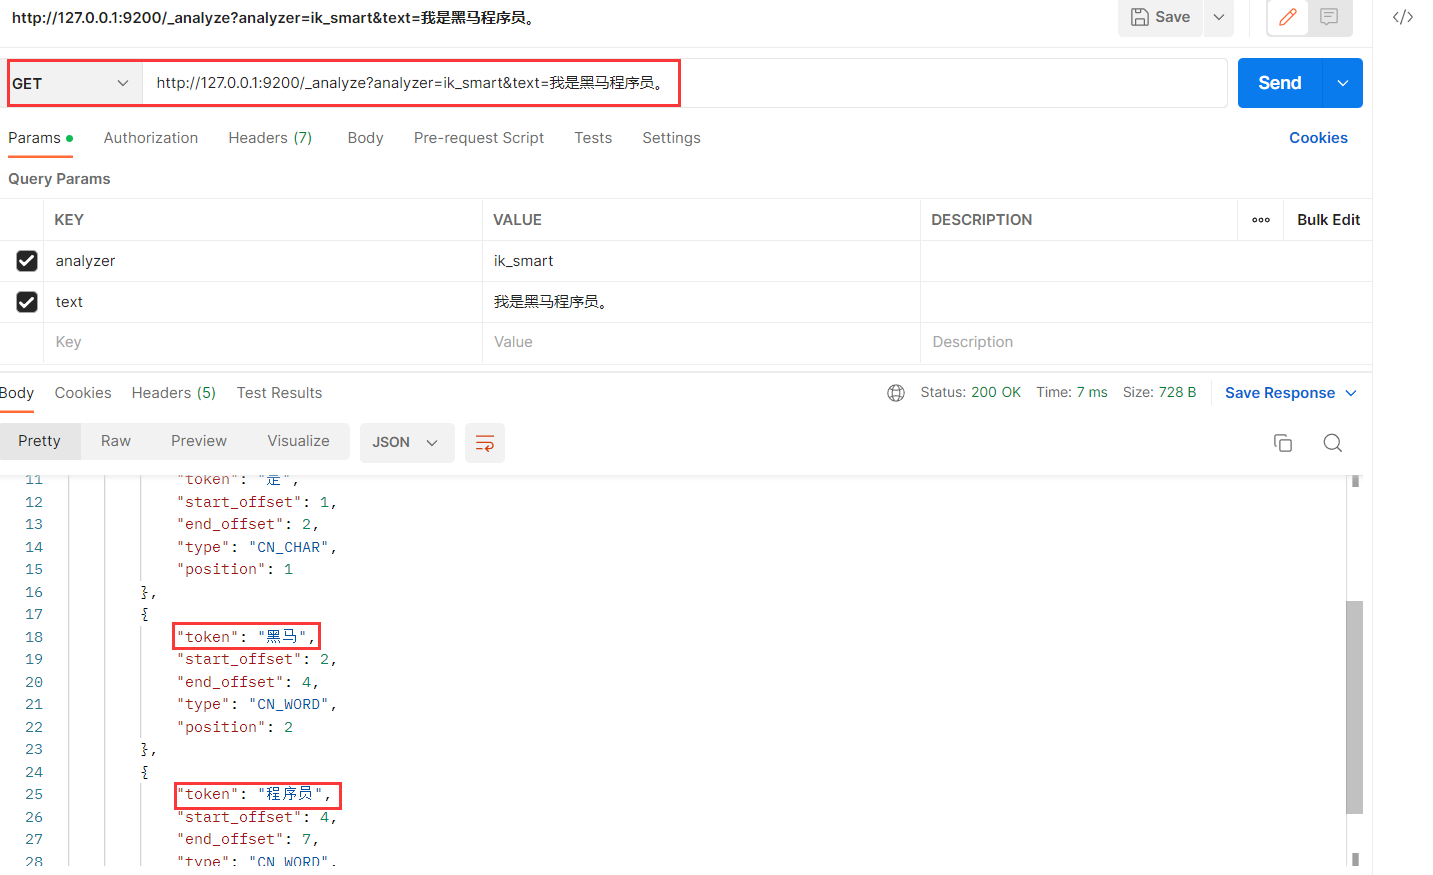Open the JSON response format dropdown
1433x875 pixels.
[406, 441]
